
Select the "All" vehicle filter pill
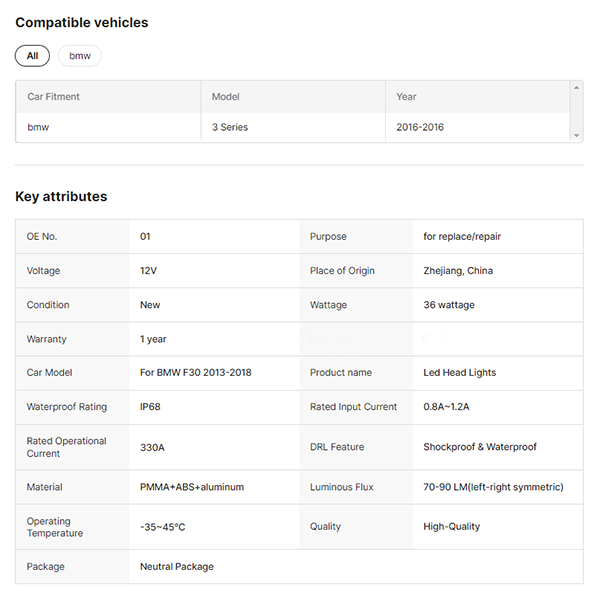pos(32,56)
